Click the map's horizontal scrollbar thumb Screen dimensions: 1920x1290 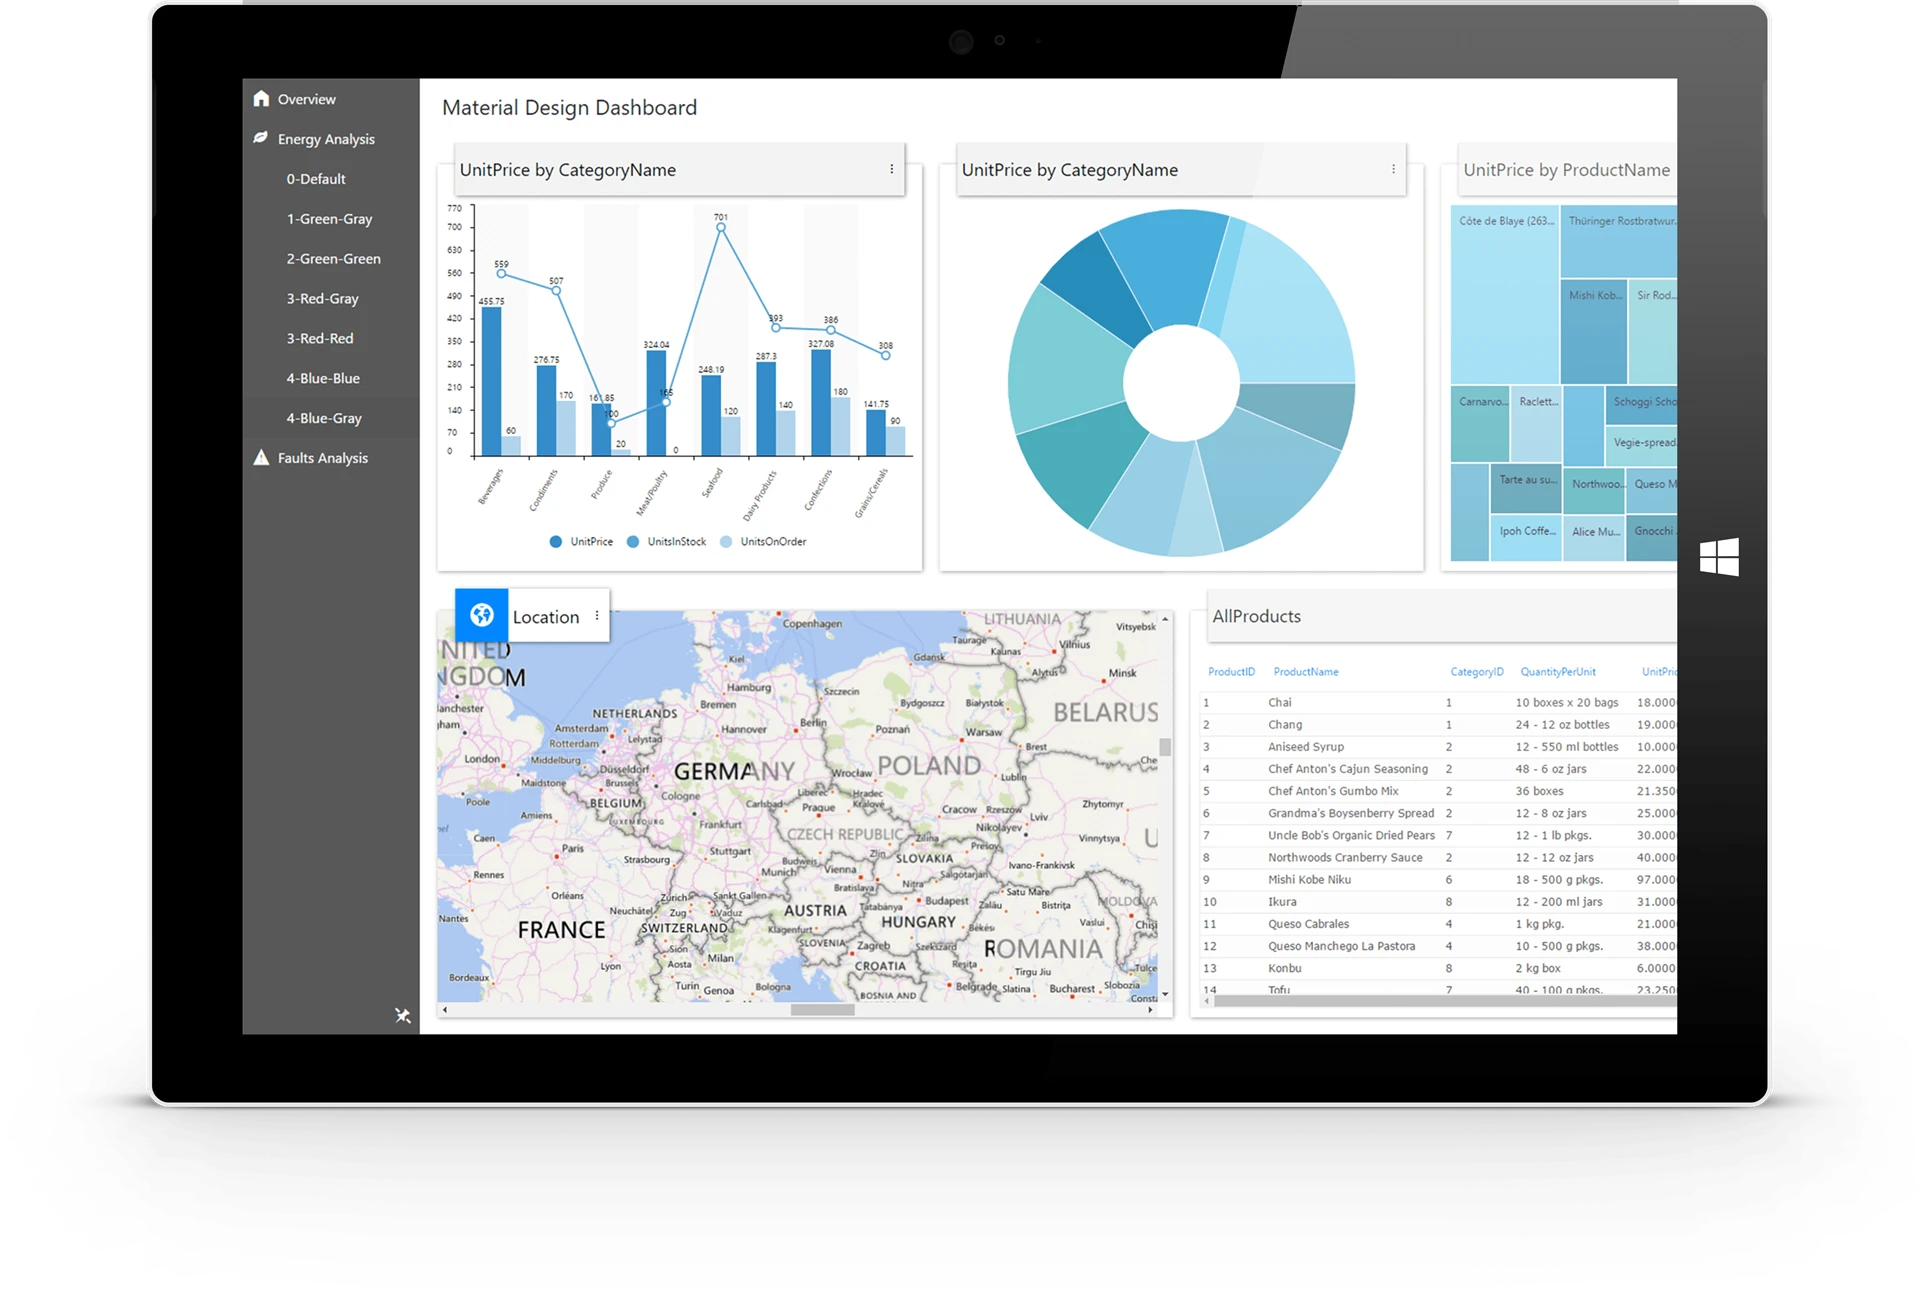(x=822, y=1010)
